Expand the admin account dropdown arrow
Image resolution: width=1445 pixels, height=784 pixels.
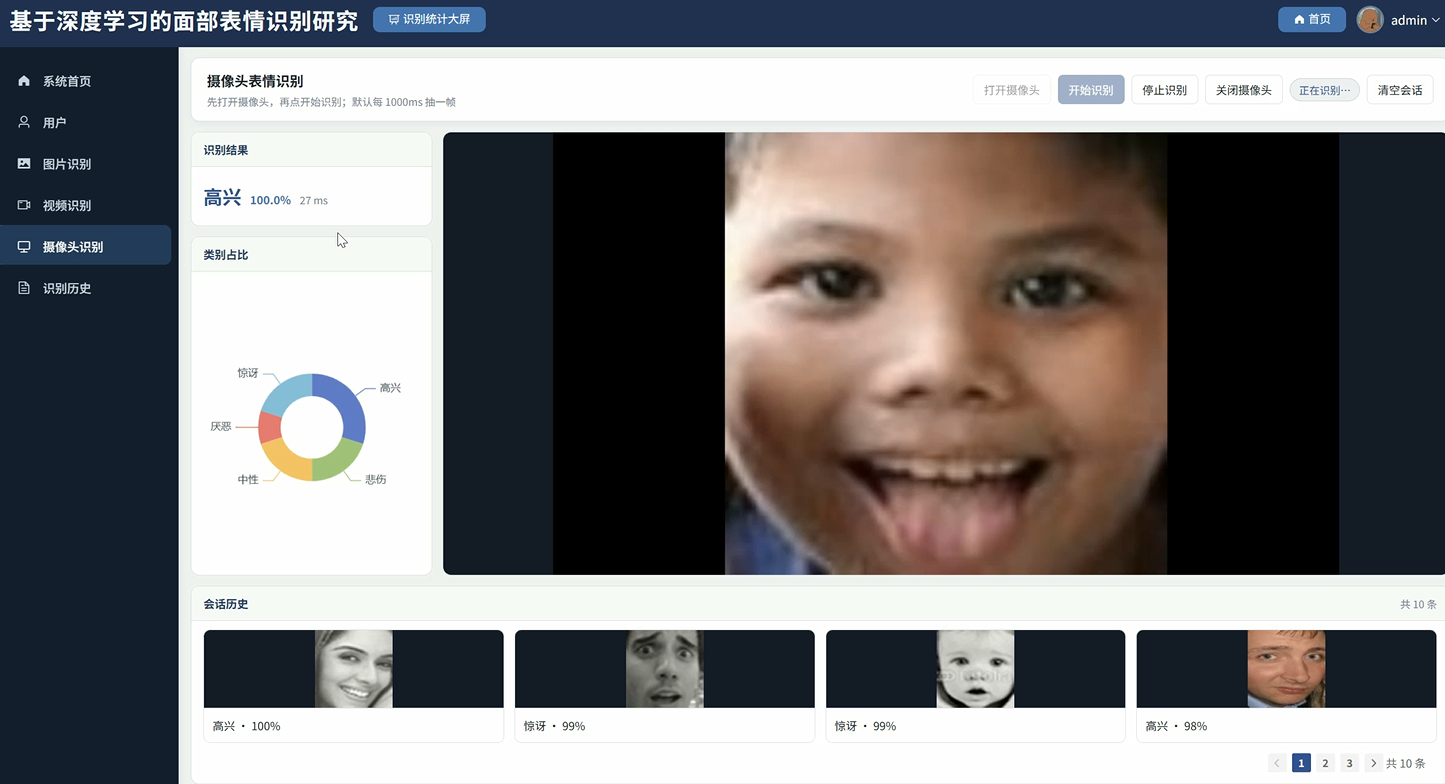1436,20
